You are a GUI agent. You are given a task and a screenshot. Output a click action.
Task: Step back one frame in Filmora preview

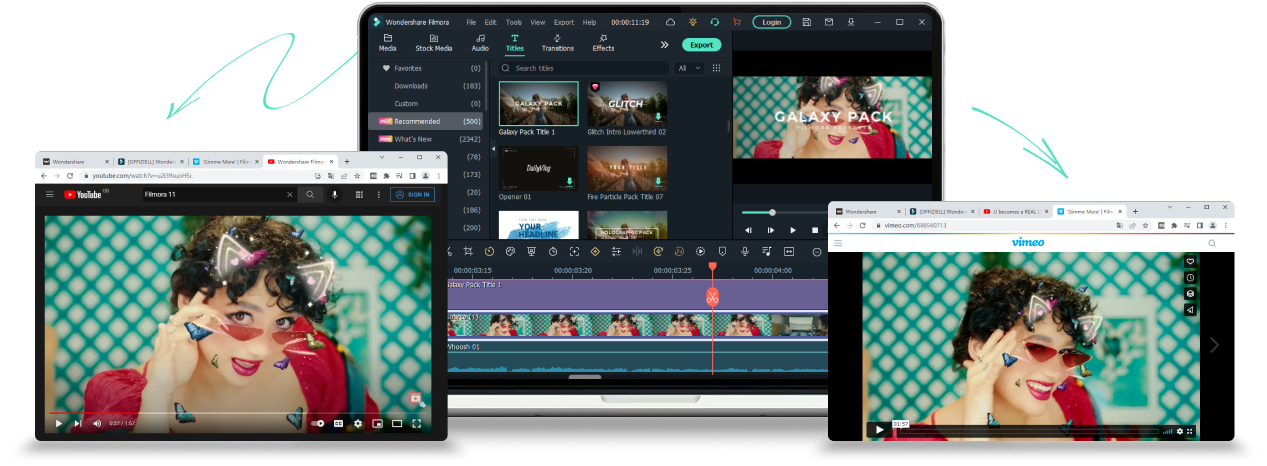[x=748, y=230]
